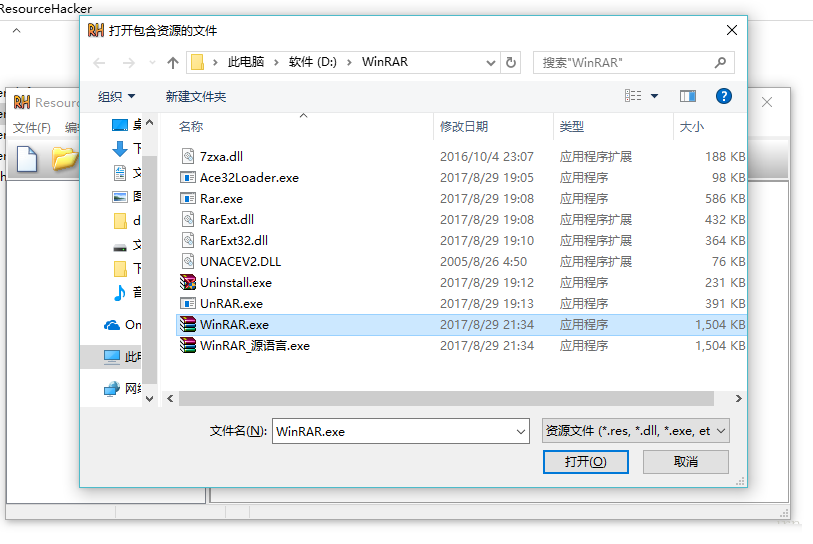This screenshot has width=813, height=544.
Task: Click the RarExt32.dll file icon
Action: point(188,241)
